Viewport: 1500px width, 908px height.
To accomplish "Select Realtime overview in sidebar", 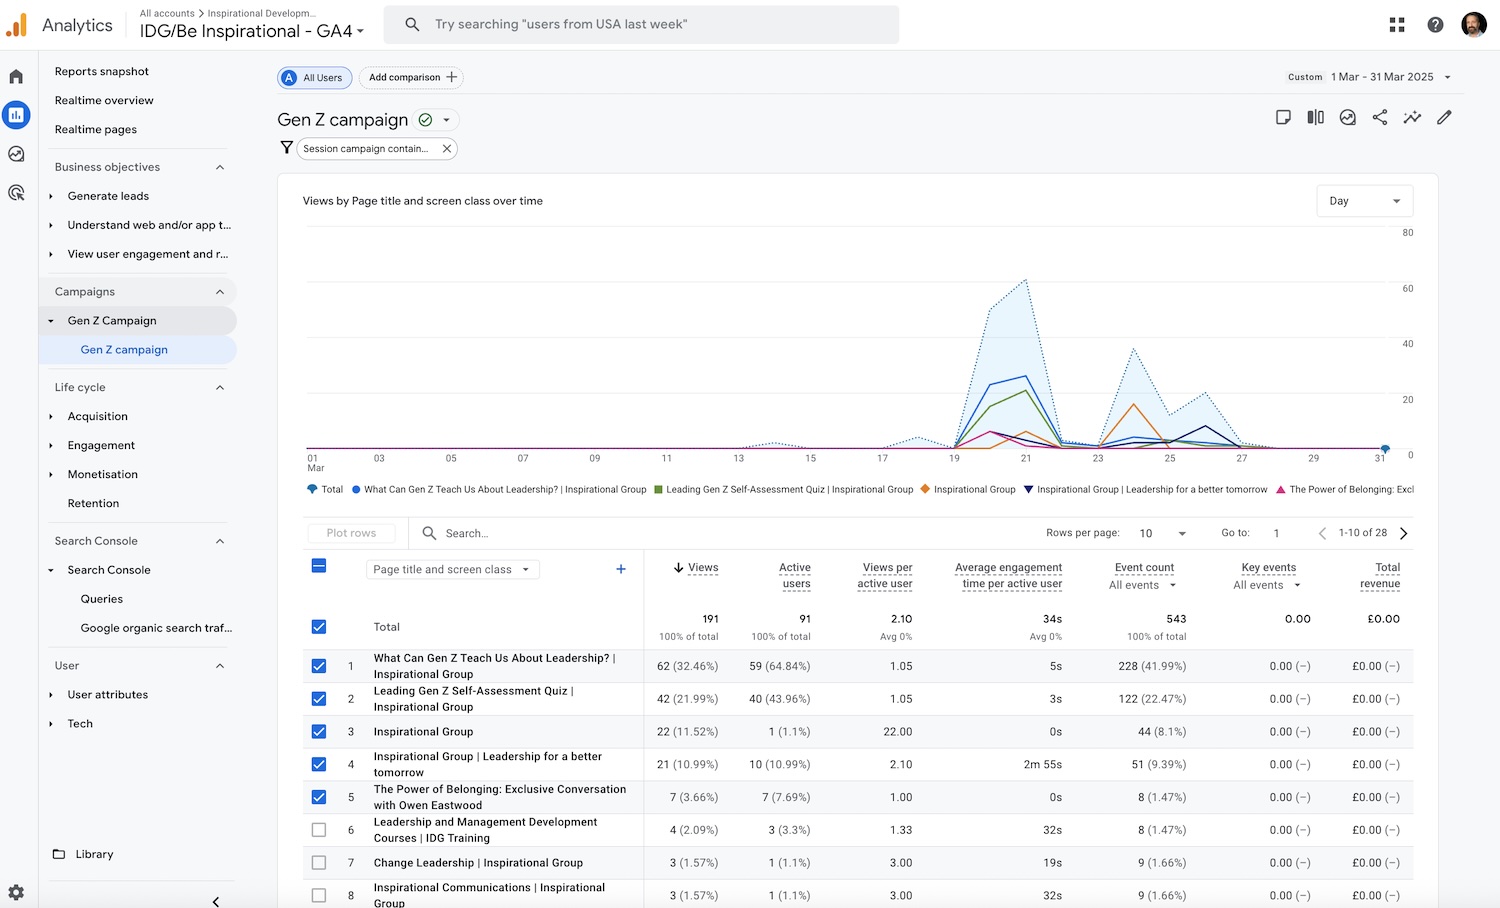I will tap(104, 101).
